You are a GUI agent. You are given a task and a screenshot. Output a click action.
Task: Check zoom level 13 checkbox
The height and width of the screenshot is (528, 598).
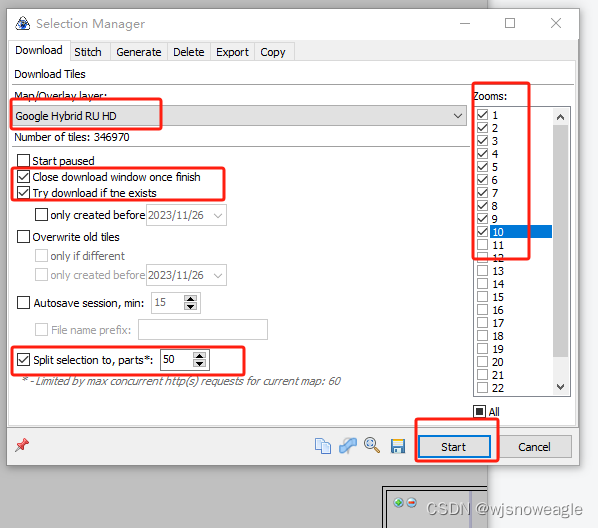click(x=482, y=270)
